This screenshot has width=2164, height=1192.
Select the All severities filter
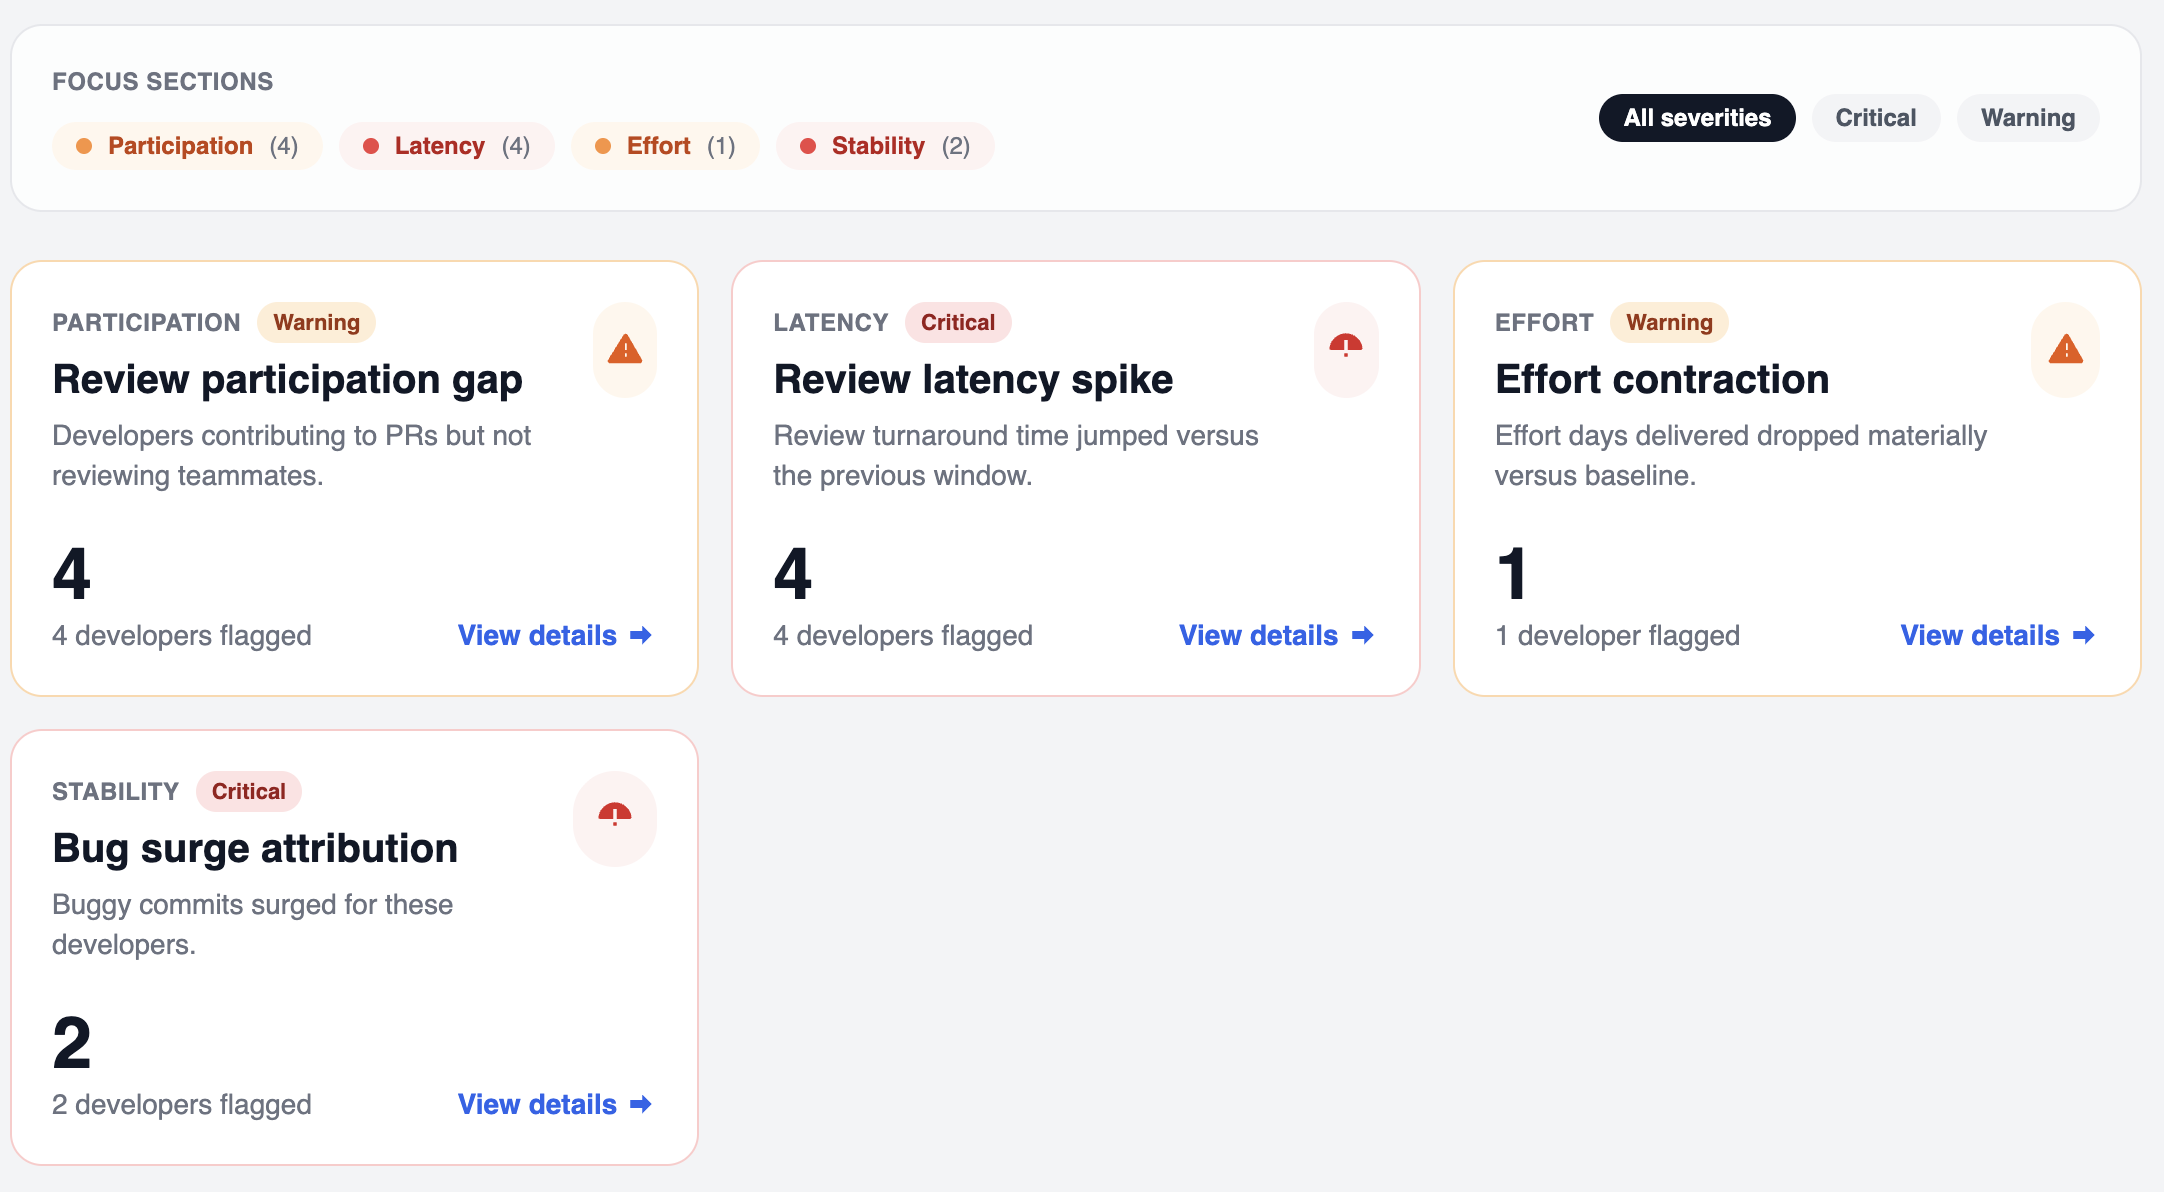click(1696, 118)
